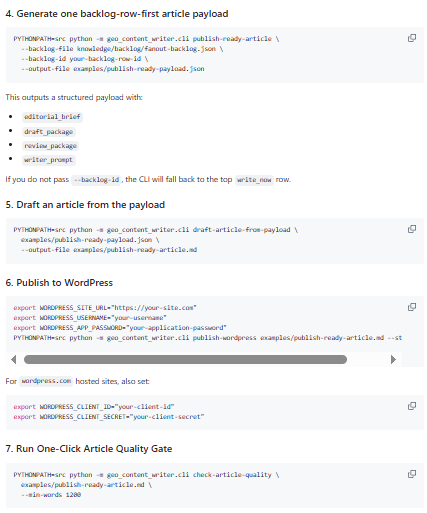Copy the WORDPRESS_CLIENT_ID export block
Image resolution: width=427 pixels, height=513 pixels.
[x=412, y=406]
